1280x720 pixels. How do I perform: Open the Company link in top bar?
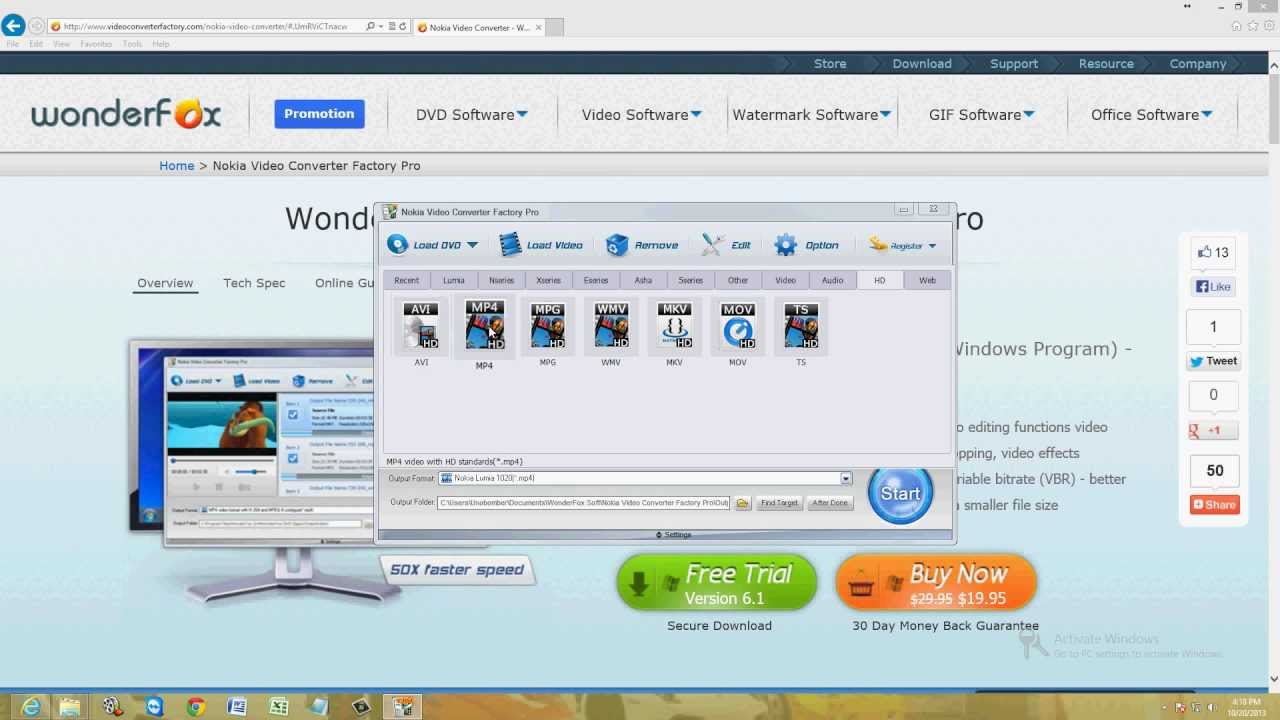1198,63
